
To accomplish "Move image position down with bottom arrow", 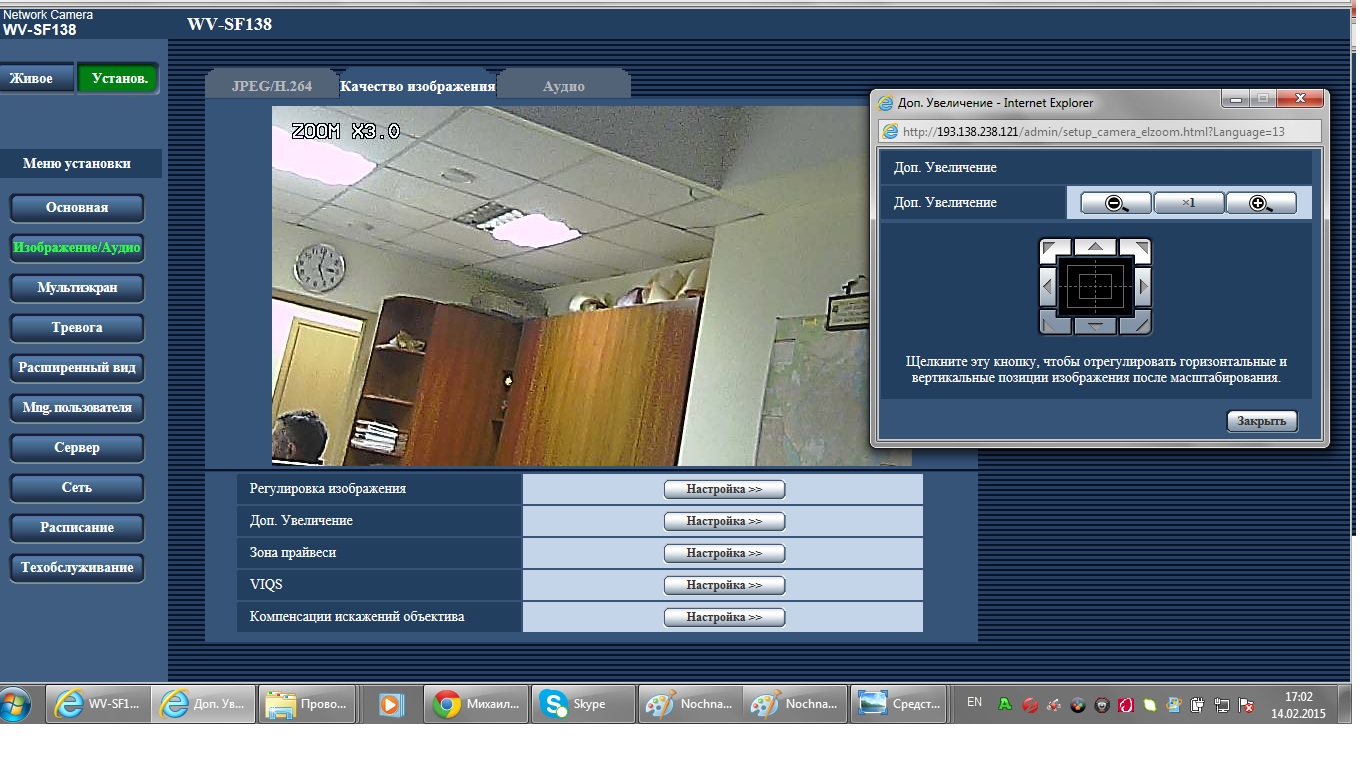I will tap(1096, 326).
